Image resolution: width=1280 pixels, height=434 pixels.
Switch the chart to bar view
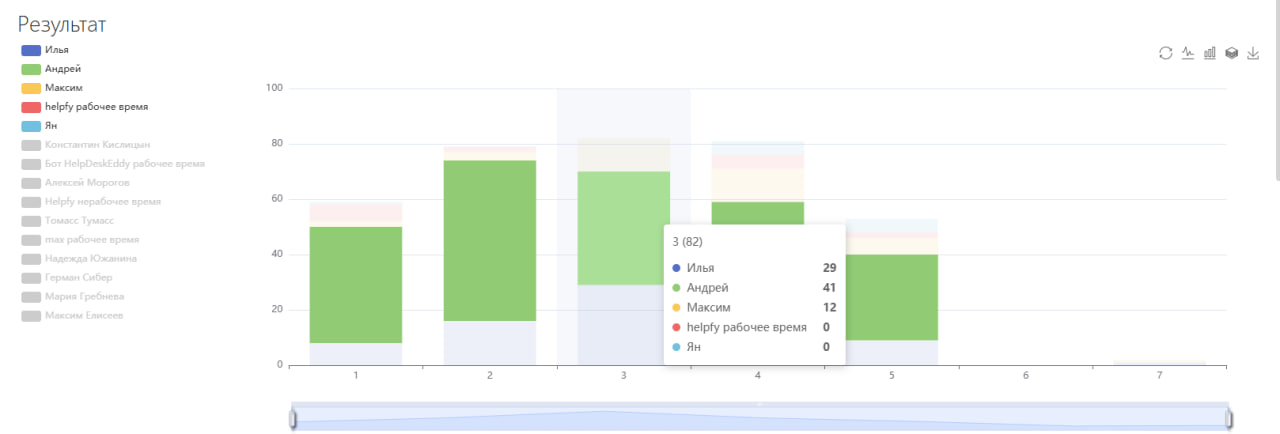1210,53
